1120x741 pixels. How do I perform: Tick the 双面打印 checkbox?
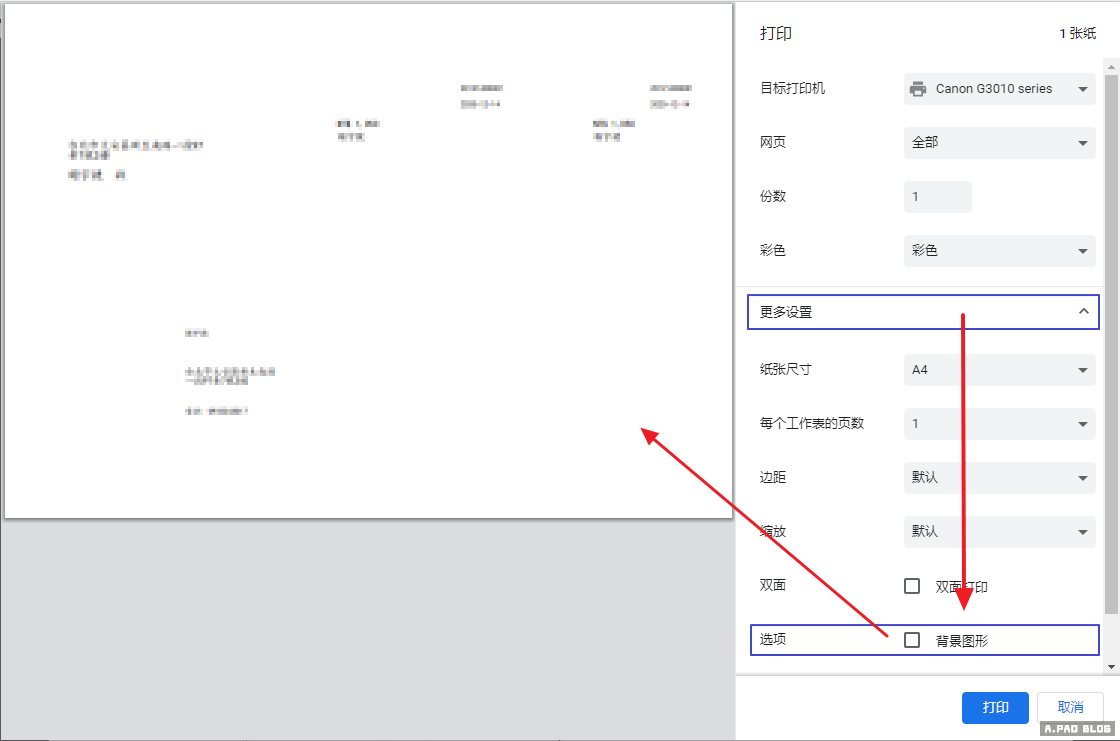(x=912, y=586)
